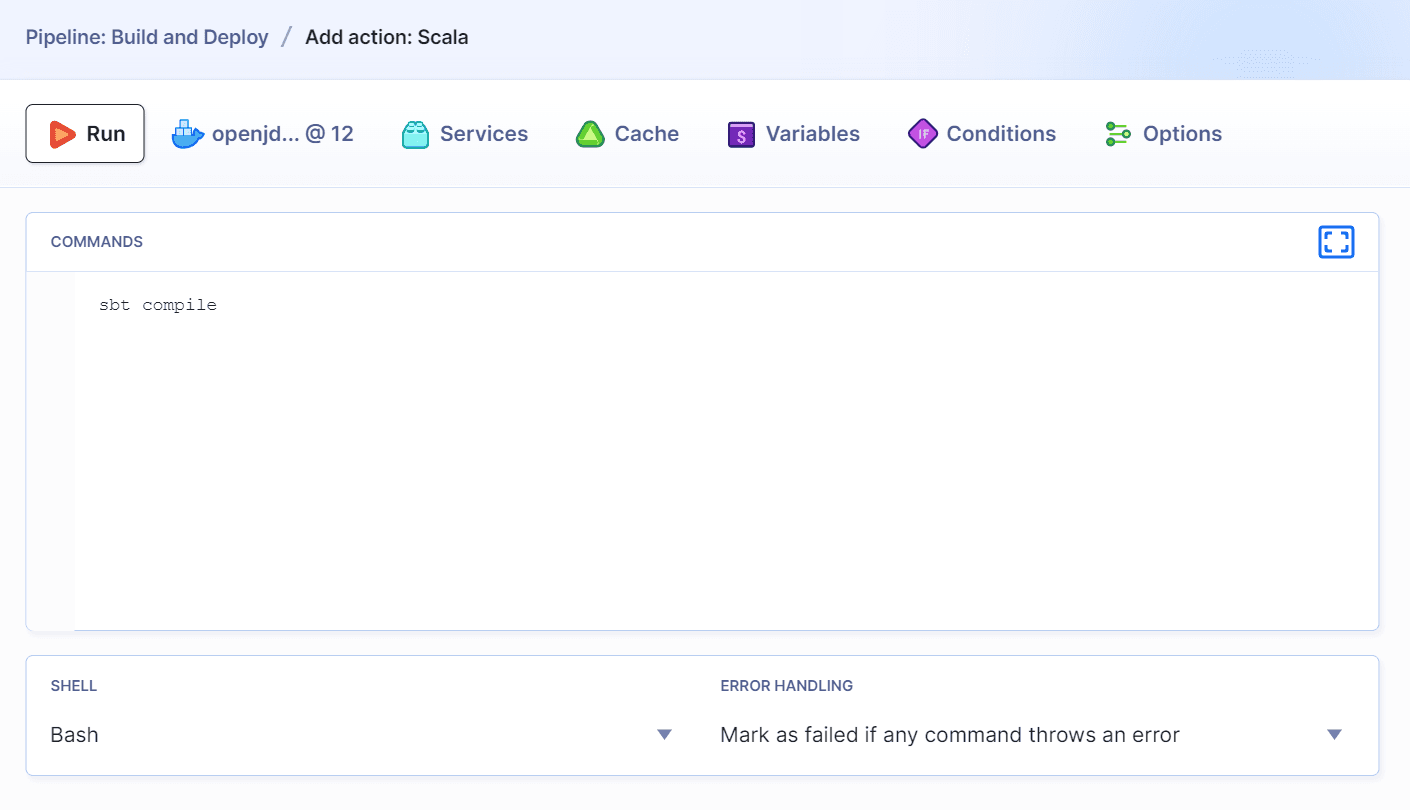Open the Error Handling dropdown

coord(1030,734)
